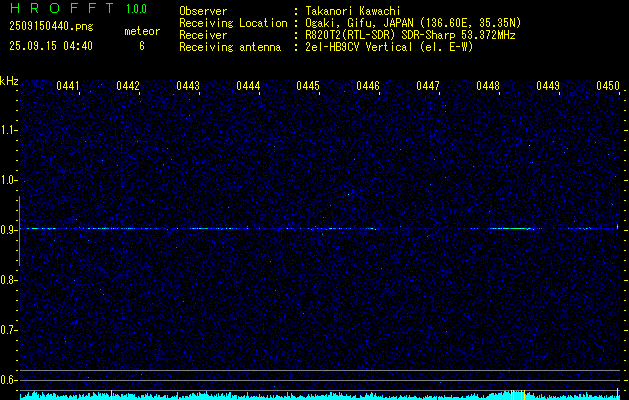Click the meteor count value 6
This screenshot has height=400, width=629.
pyautogui.click(x=141, y=46)
